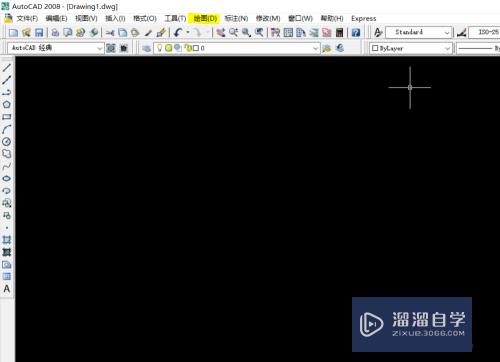Select the Gradient fill tool
Image resolution: width=500 pixels, height=362 pixels.
(7, 252)
